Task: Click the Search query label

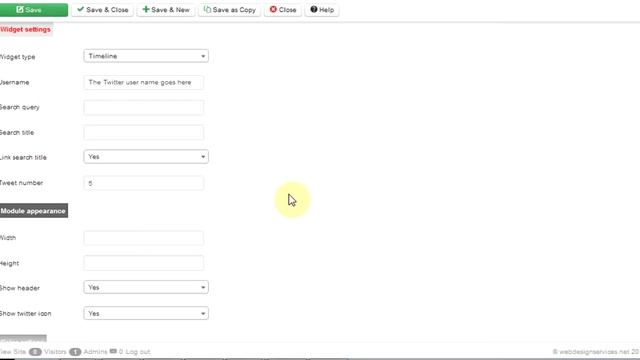Action: tap(20, 108)
